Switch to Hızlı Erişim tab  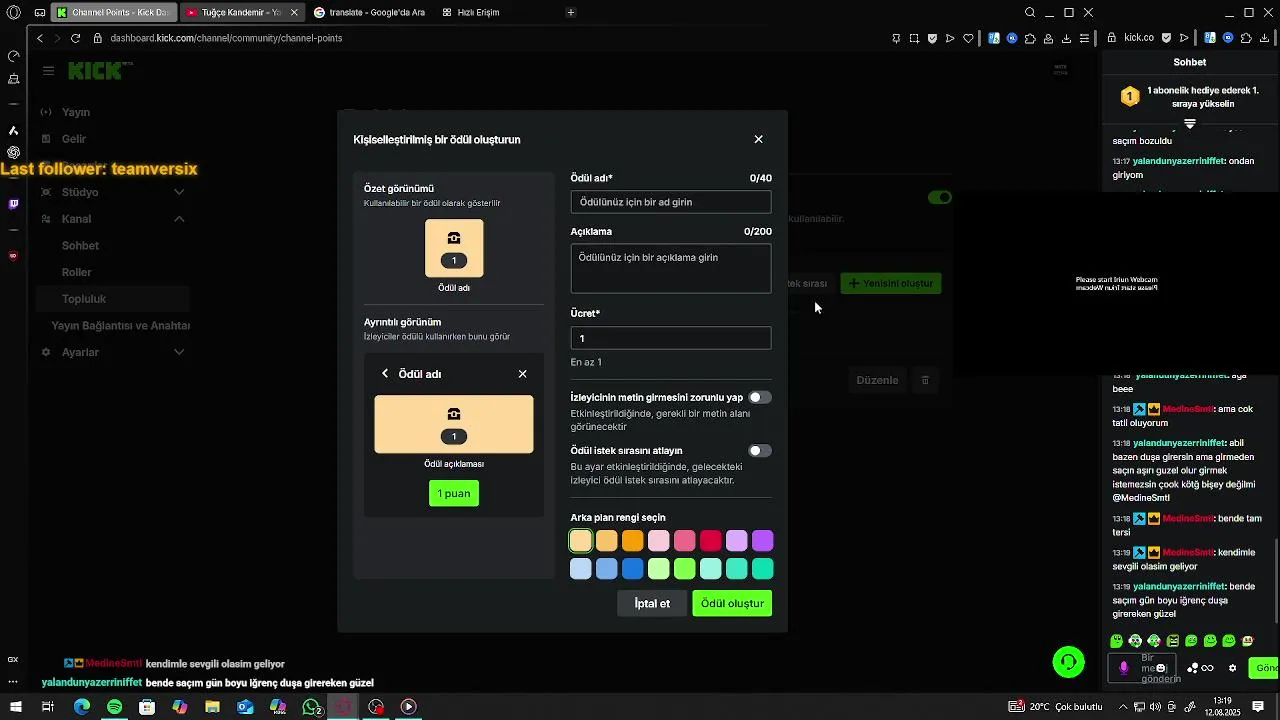(x=470, y=12)
